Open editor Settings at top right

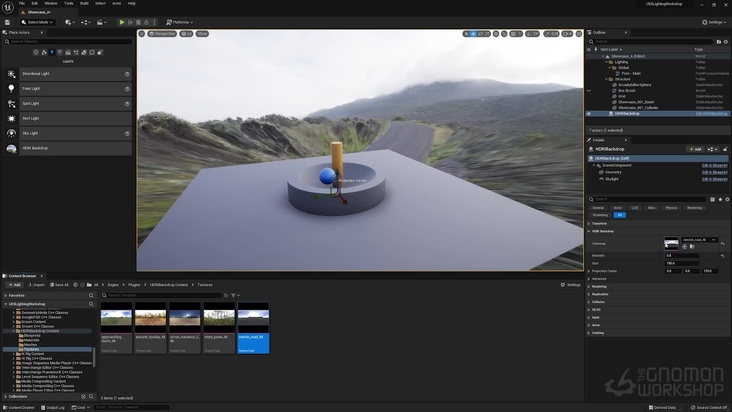[x=714, y=22]
